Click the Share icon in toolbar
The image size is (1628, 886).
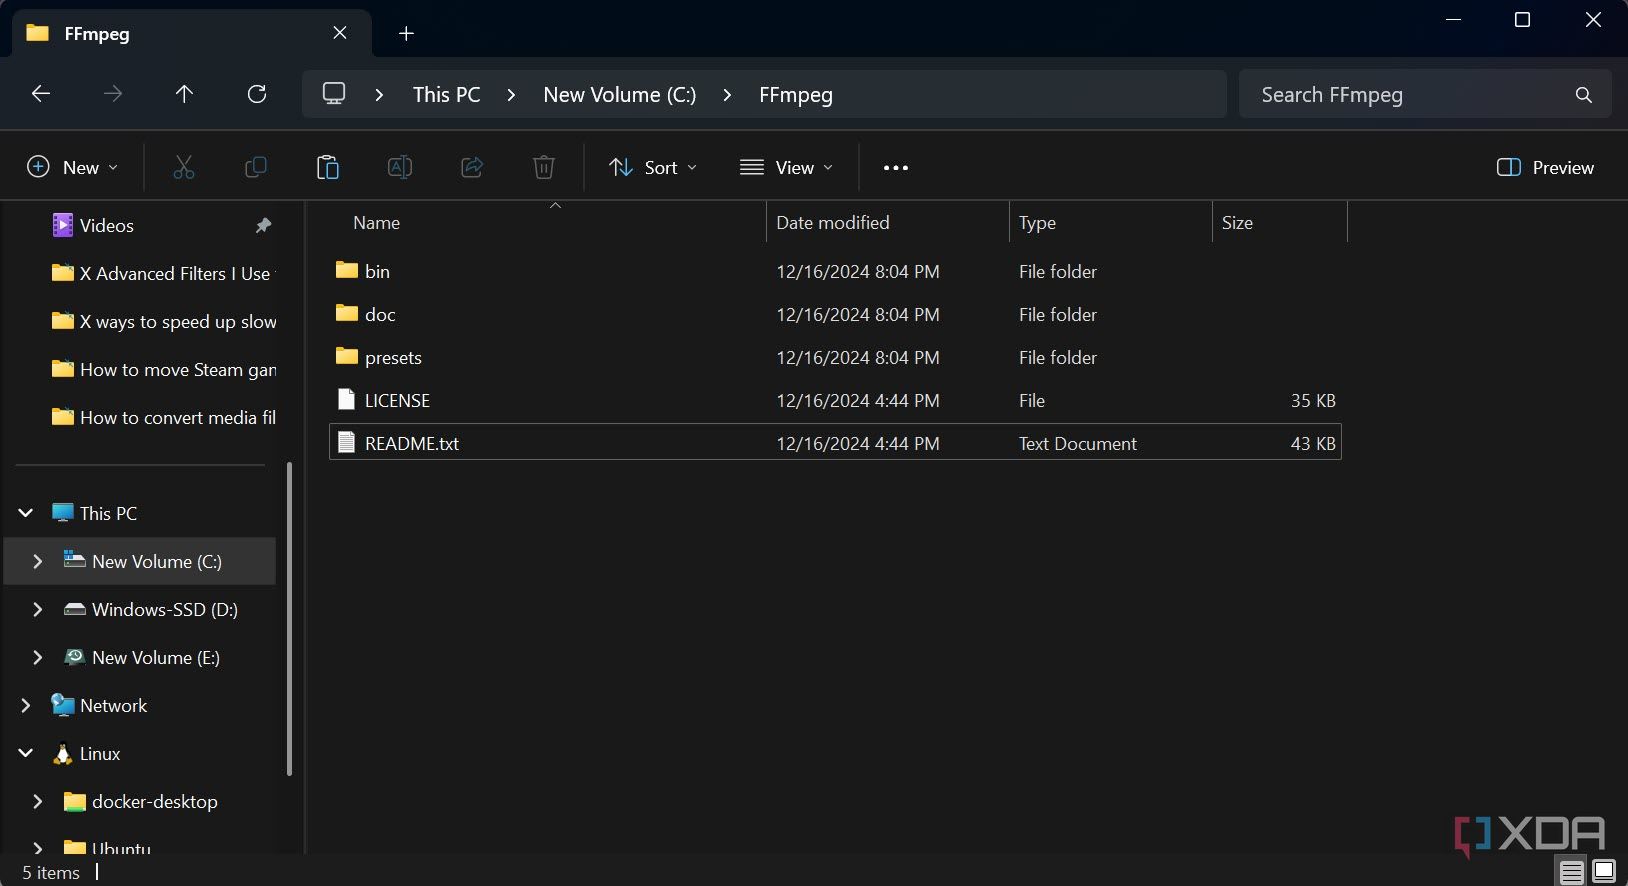(472, 167)
